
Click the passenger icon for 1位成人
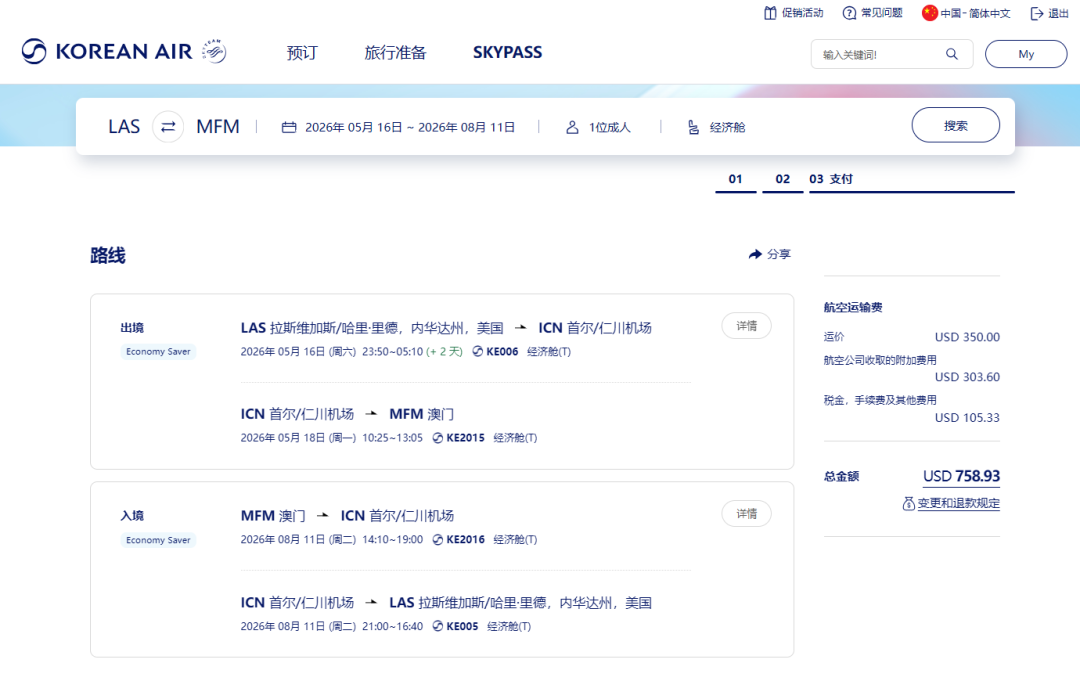pyautogui.click(x=572, y=127)
